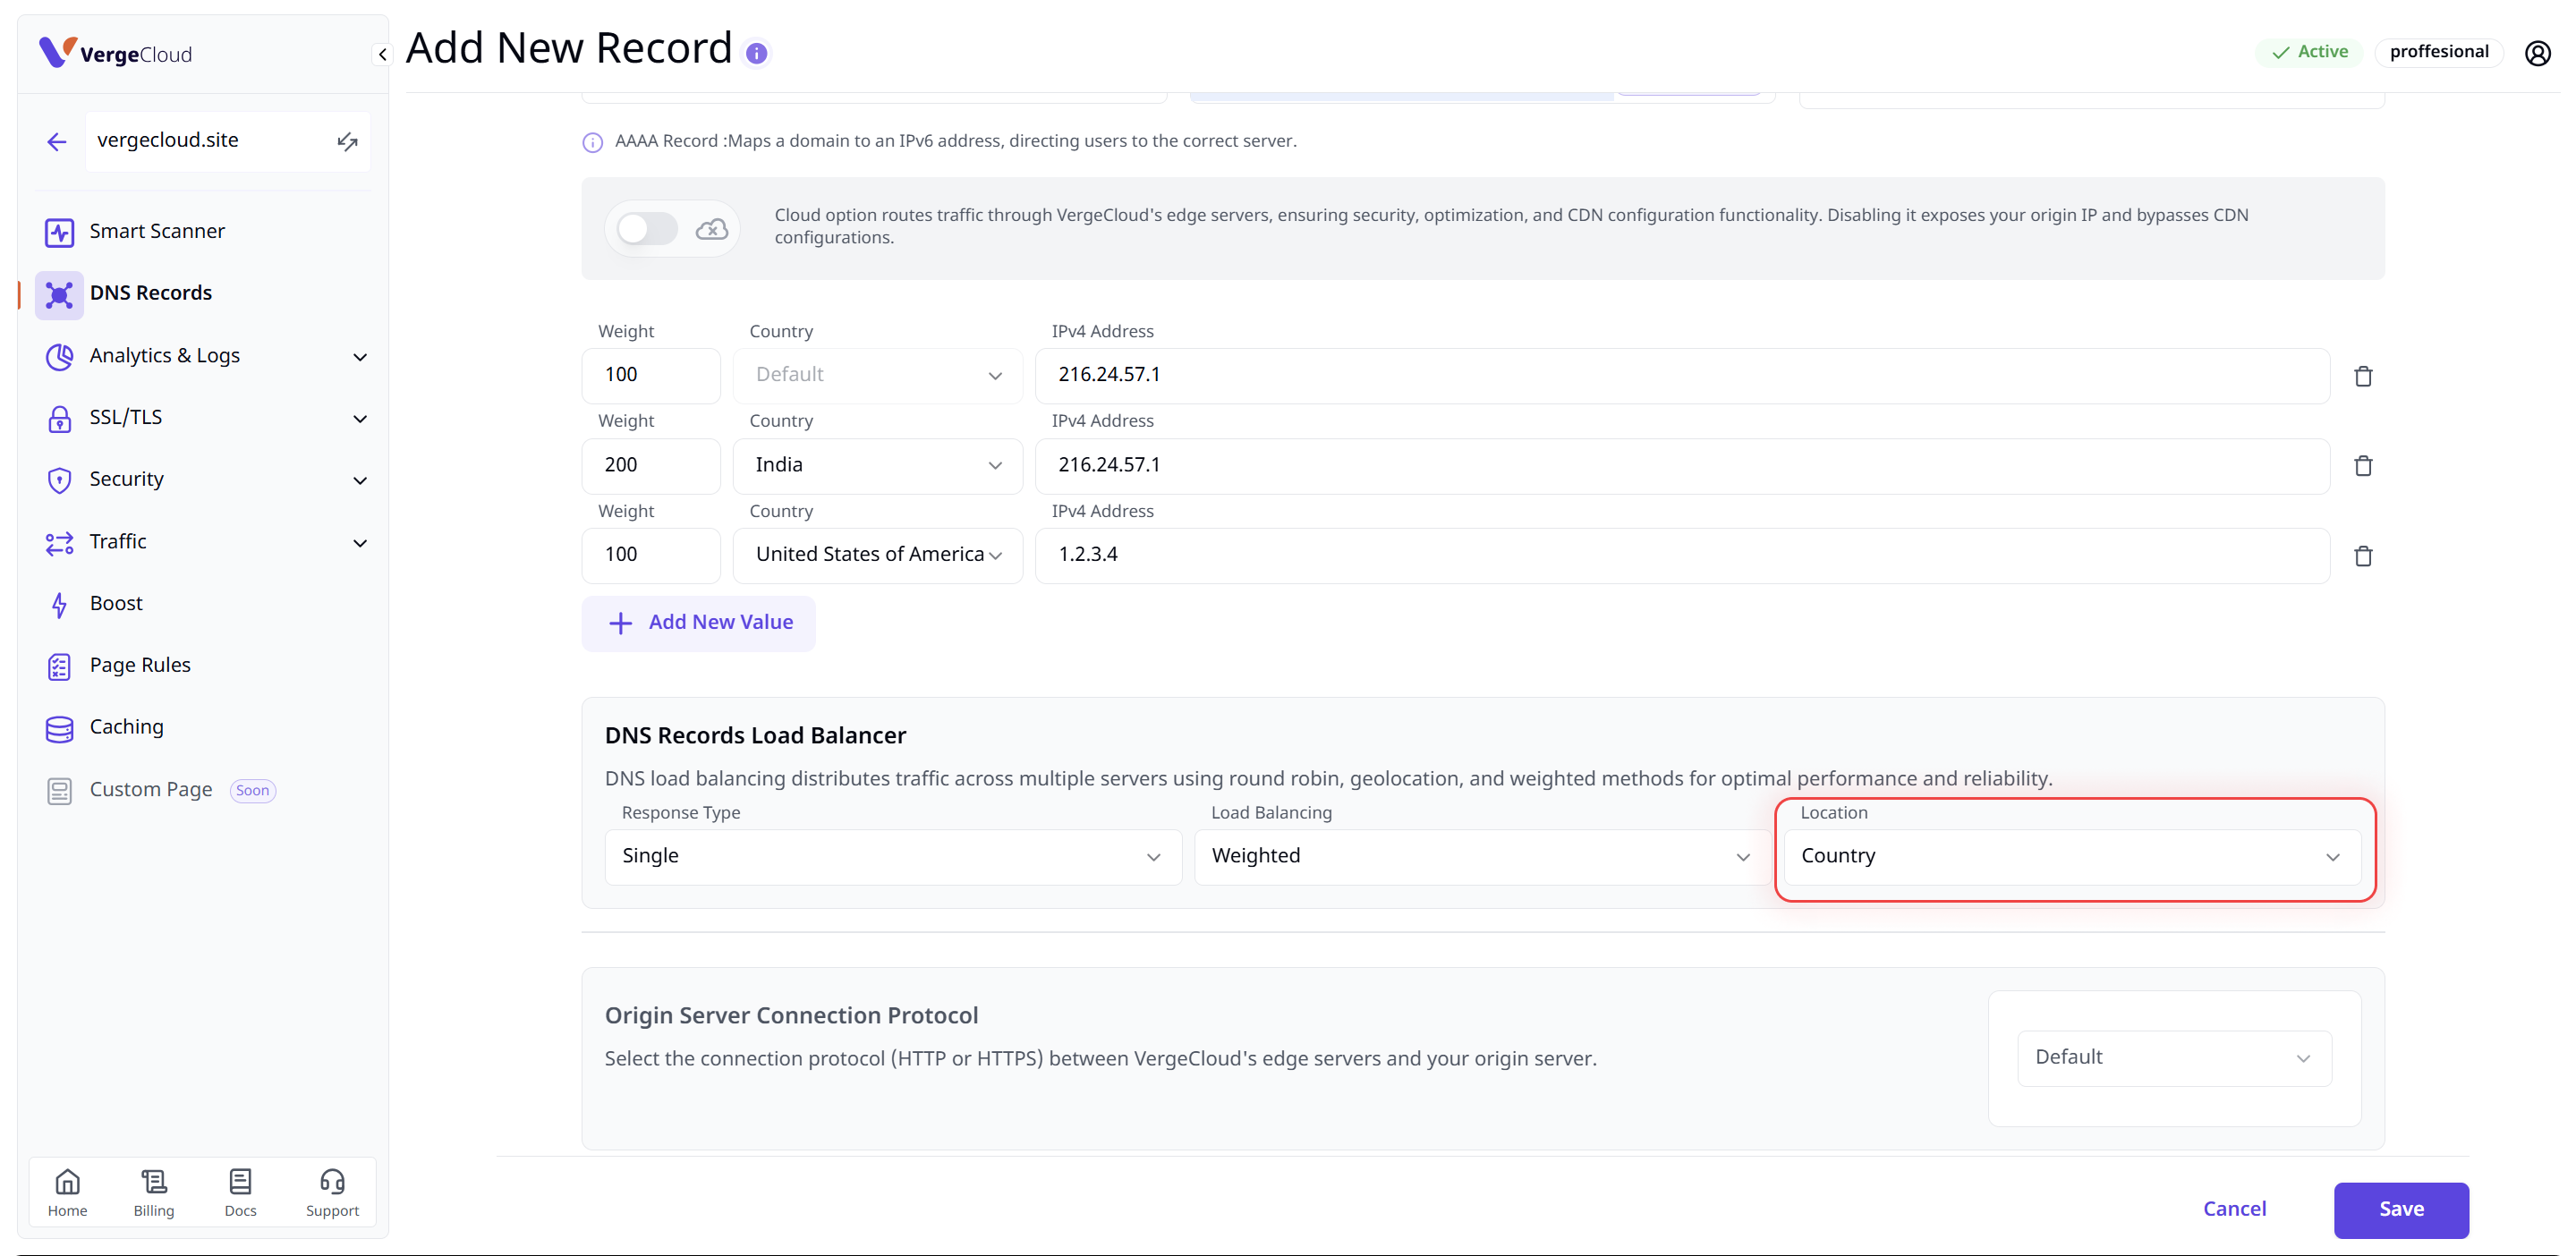
Task: Go back using the left arrow icon
Action: (x=57, y=142)
